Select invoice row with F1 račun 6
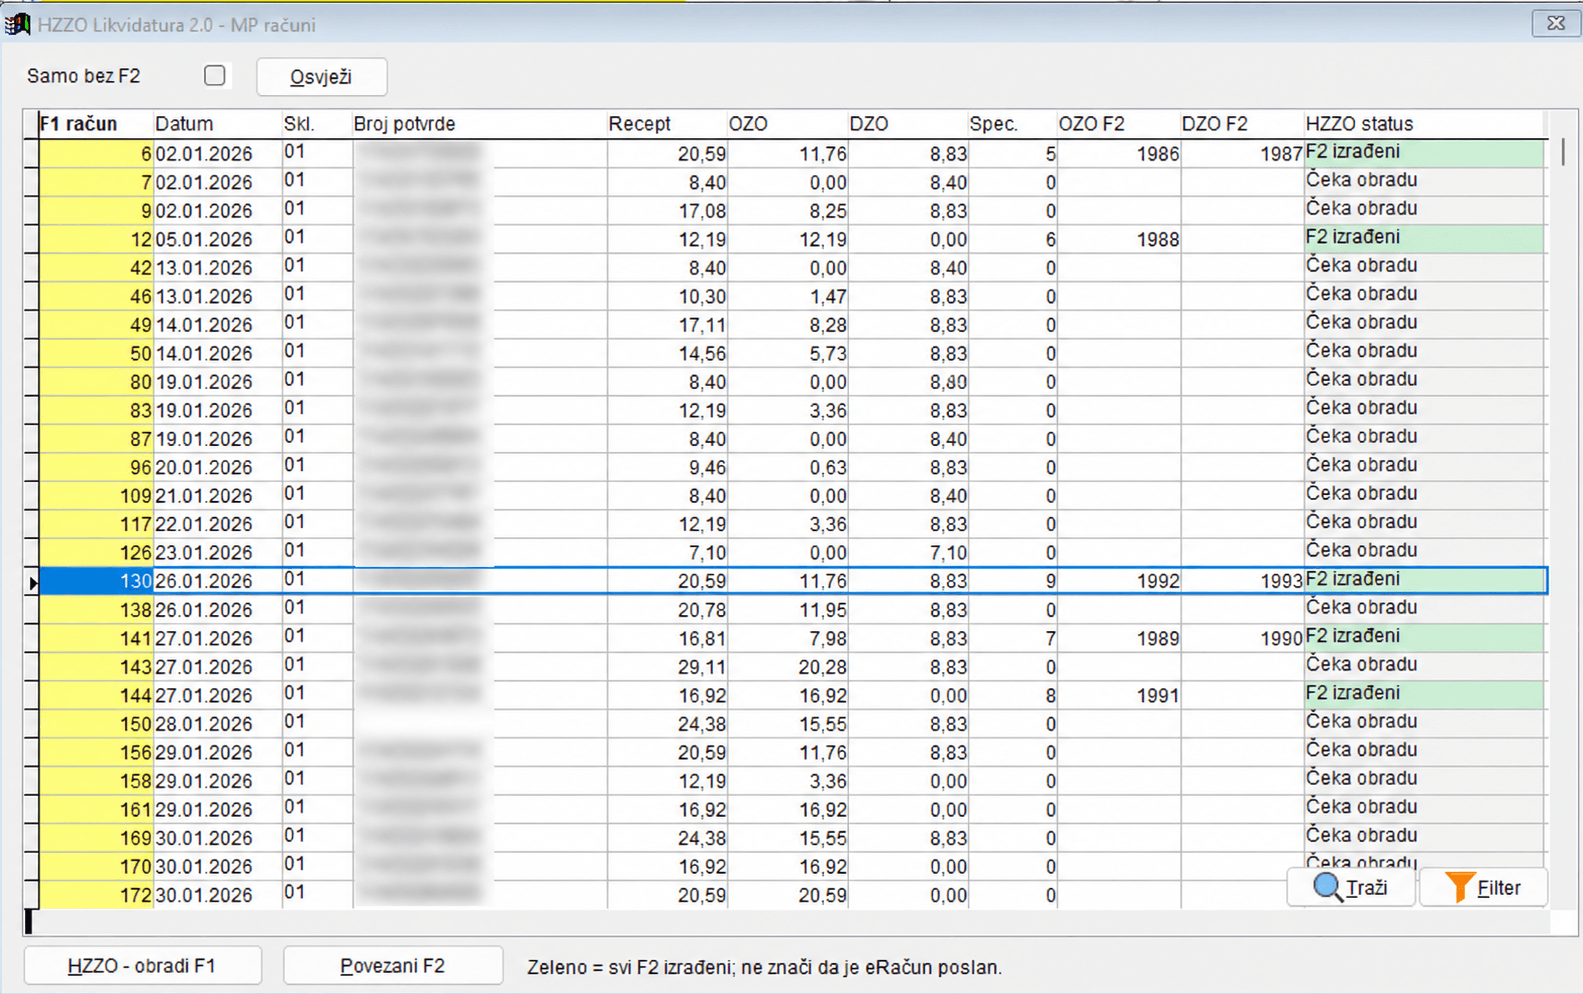The image size is (1583, 994). pyautogui.click(x=793, y=153)
